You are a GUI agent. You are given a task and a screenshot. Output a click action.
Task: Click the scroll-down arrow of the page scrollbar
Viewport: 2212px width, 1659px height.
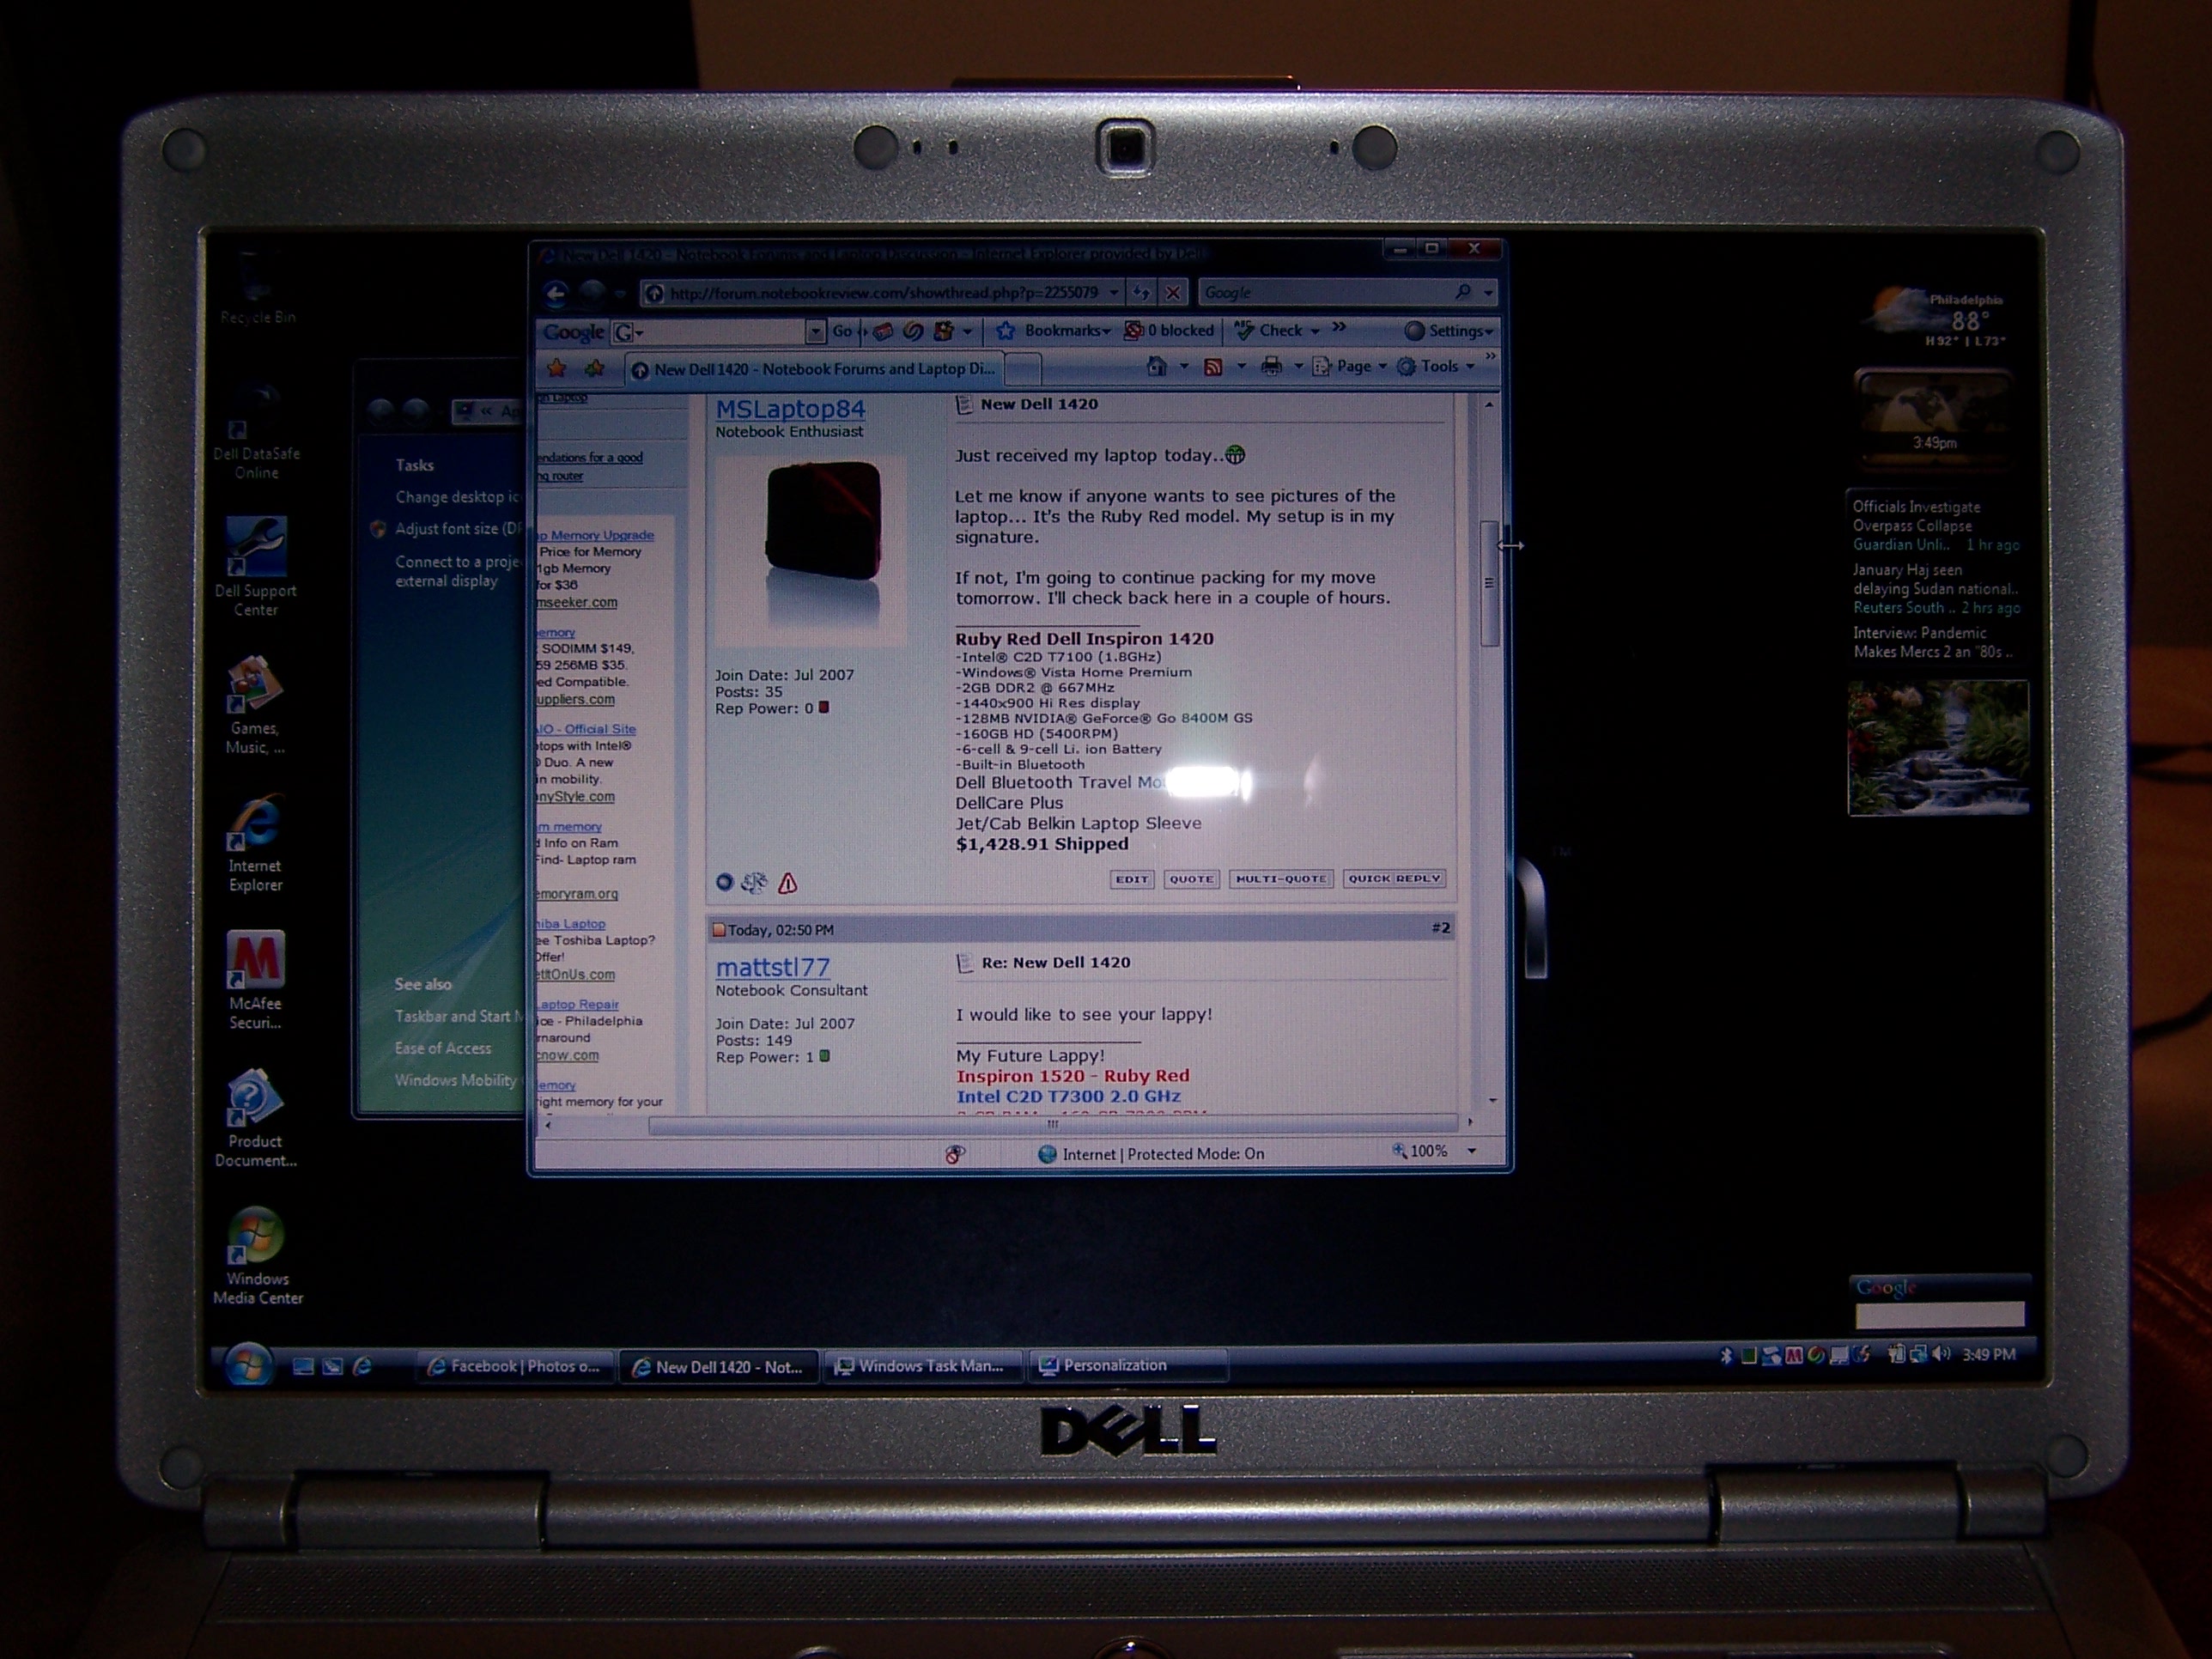coord(1492,1100)
